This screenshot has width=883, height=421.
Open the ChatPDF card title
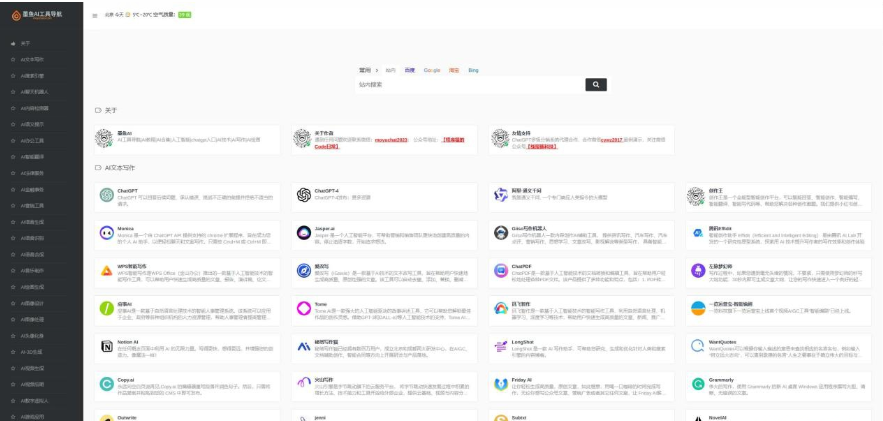click(x=521, y=266)
